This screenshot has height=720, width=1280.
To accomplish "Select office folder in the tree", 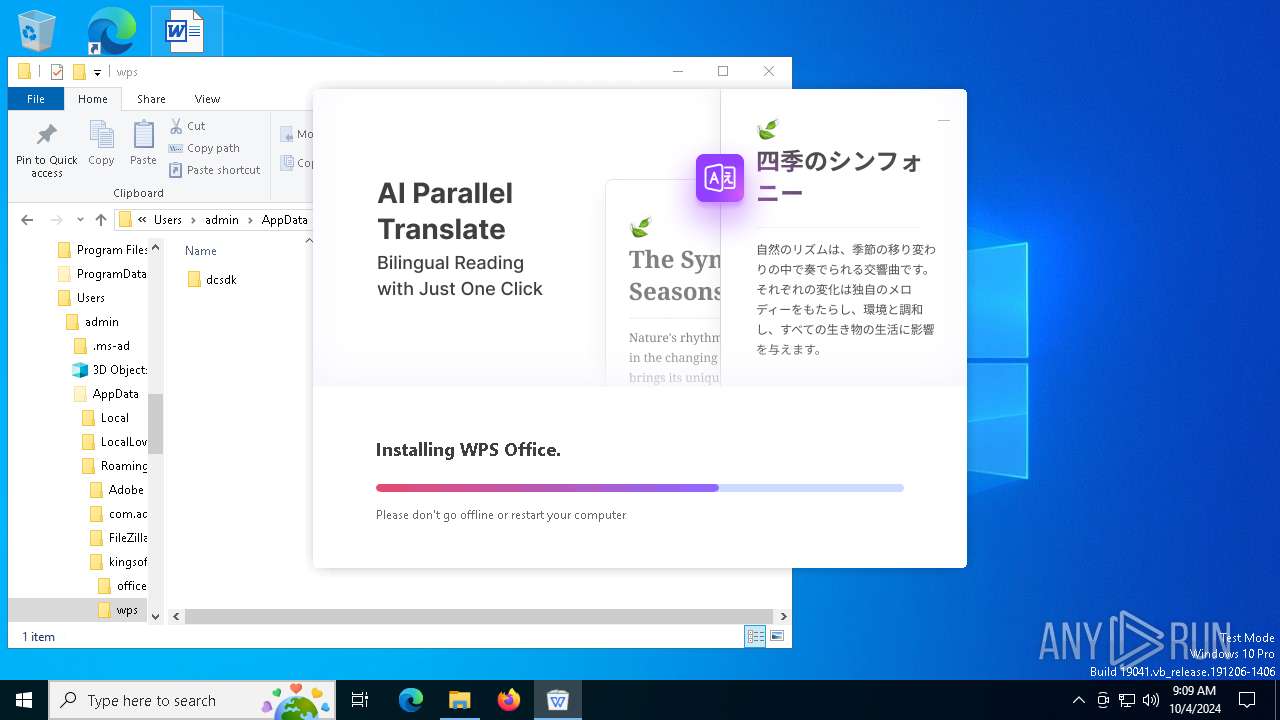I will (x=122, y=586).
